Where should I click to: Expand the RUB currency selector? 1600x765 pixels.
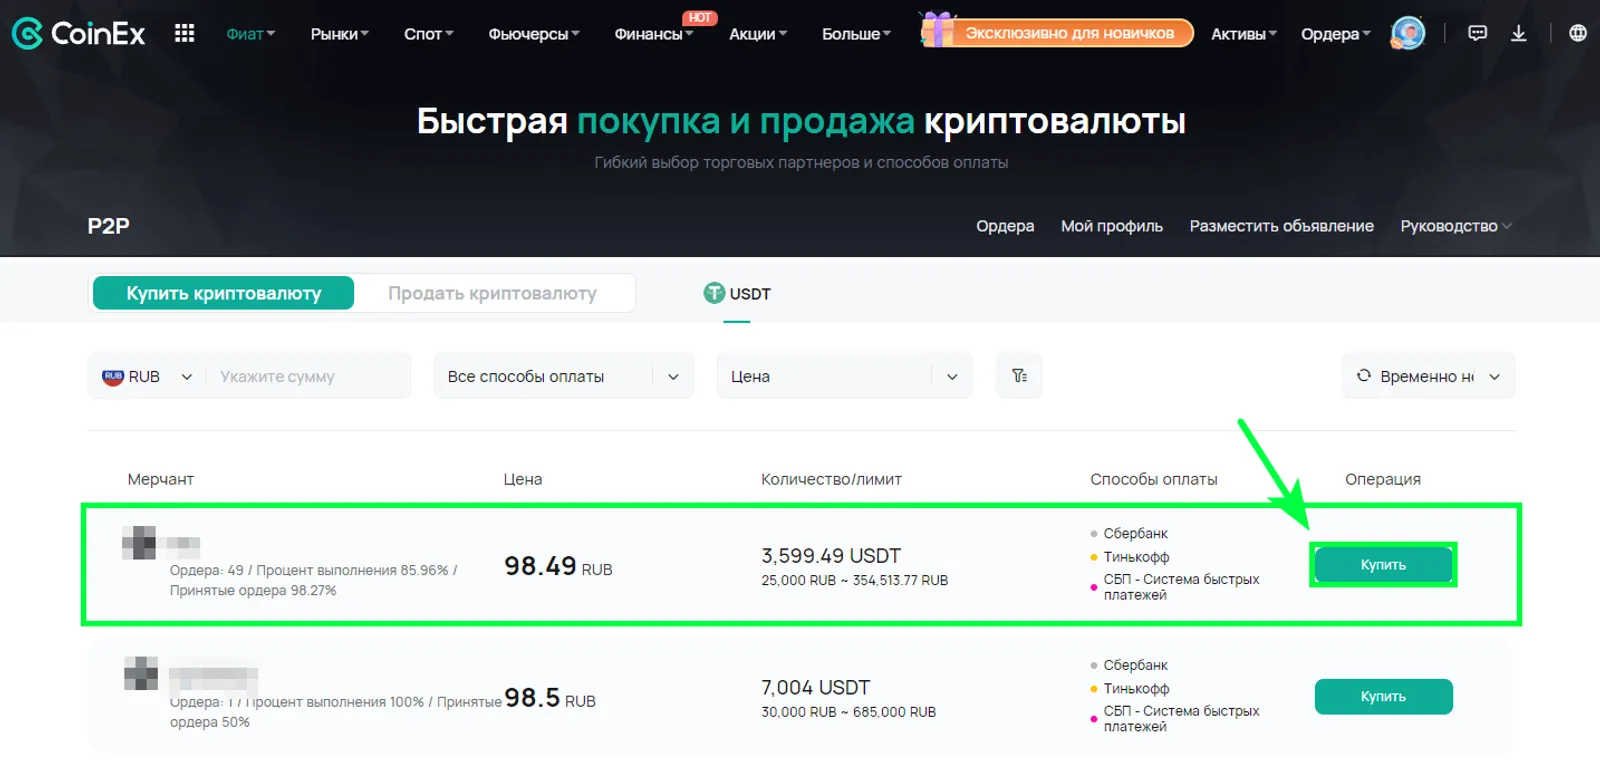147,377
